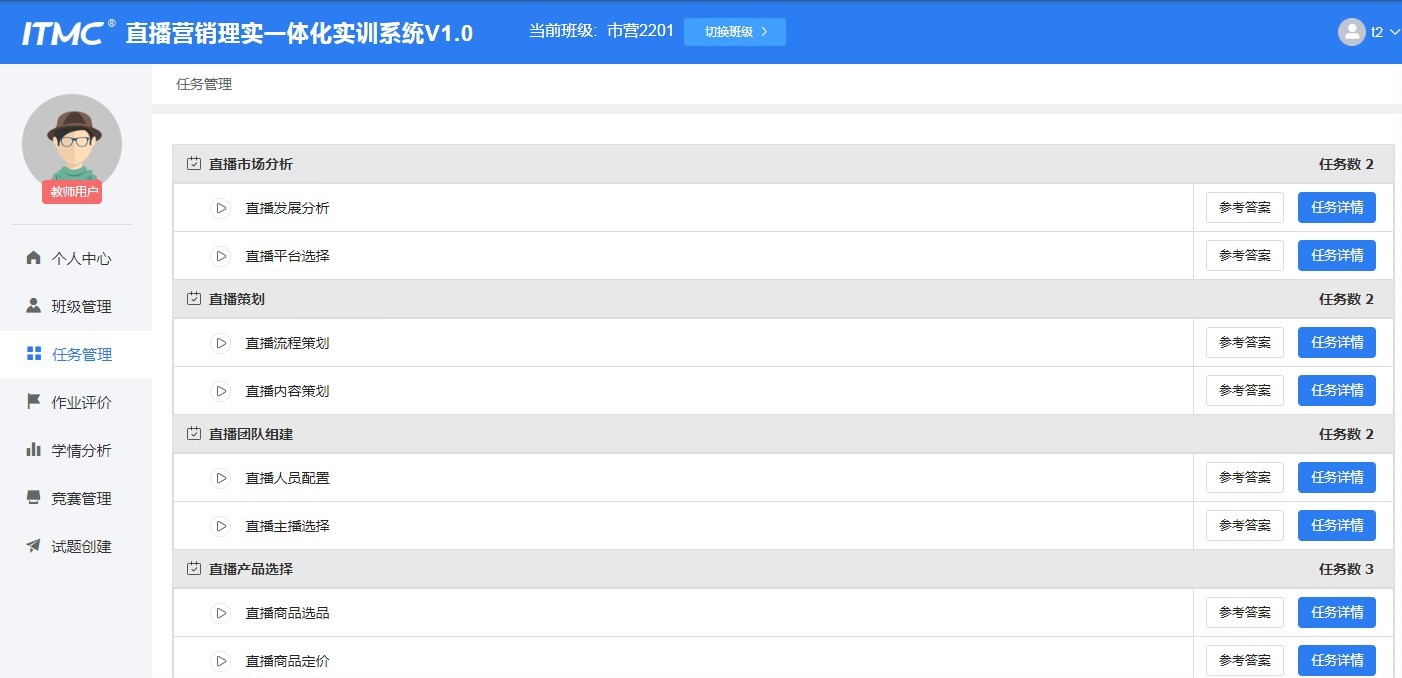The height and width of the screenshot is (678, 1402).
Task: Click the grid icon beside 任务管理
Action: tap(34, 354)
